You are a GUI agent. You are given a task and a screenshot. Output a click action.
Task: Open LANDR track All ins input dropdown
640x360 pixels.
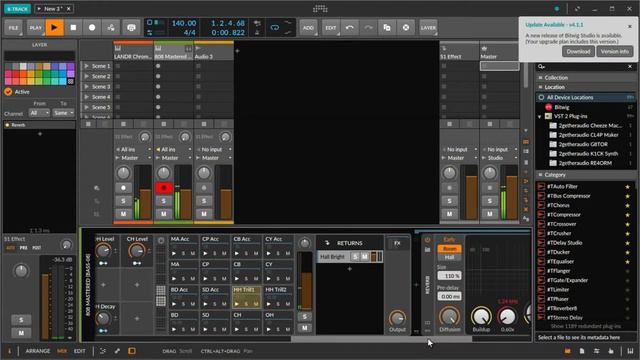[x=133, y=149]
